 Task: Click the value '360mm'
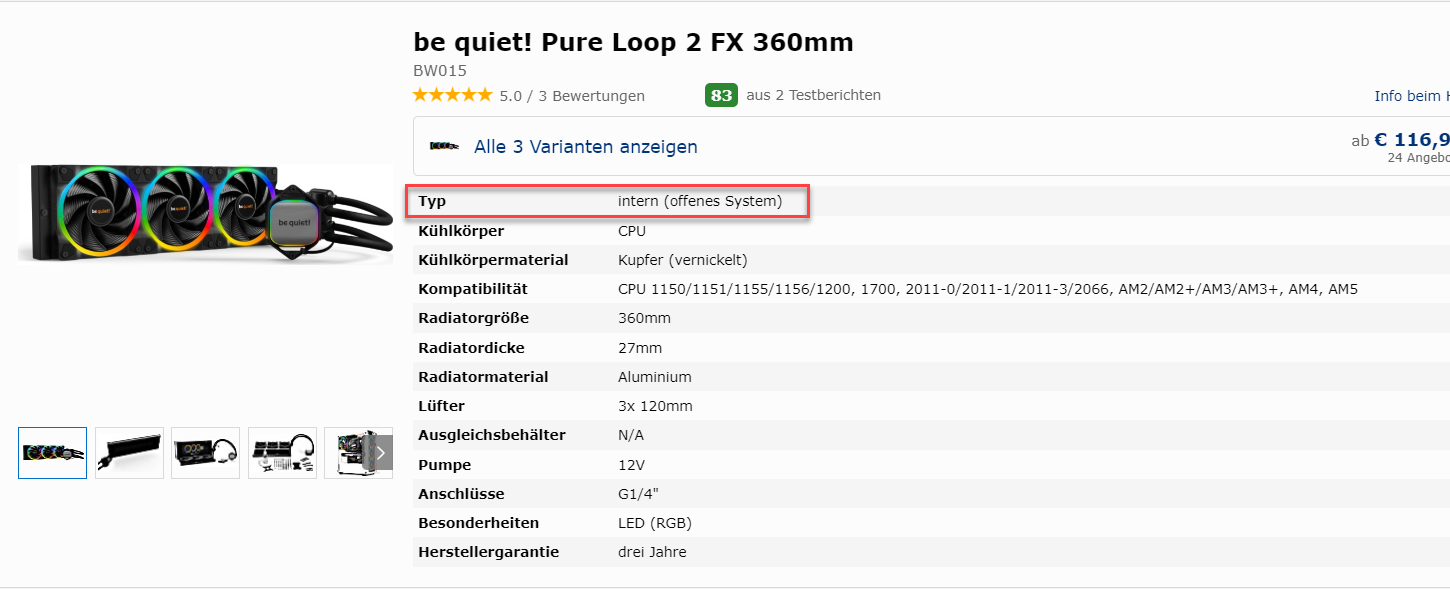click(x=645, y=318)
